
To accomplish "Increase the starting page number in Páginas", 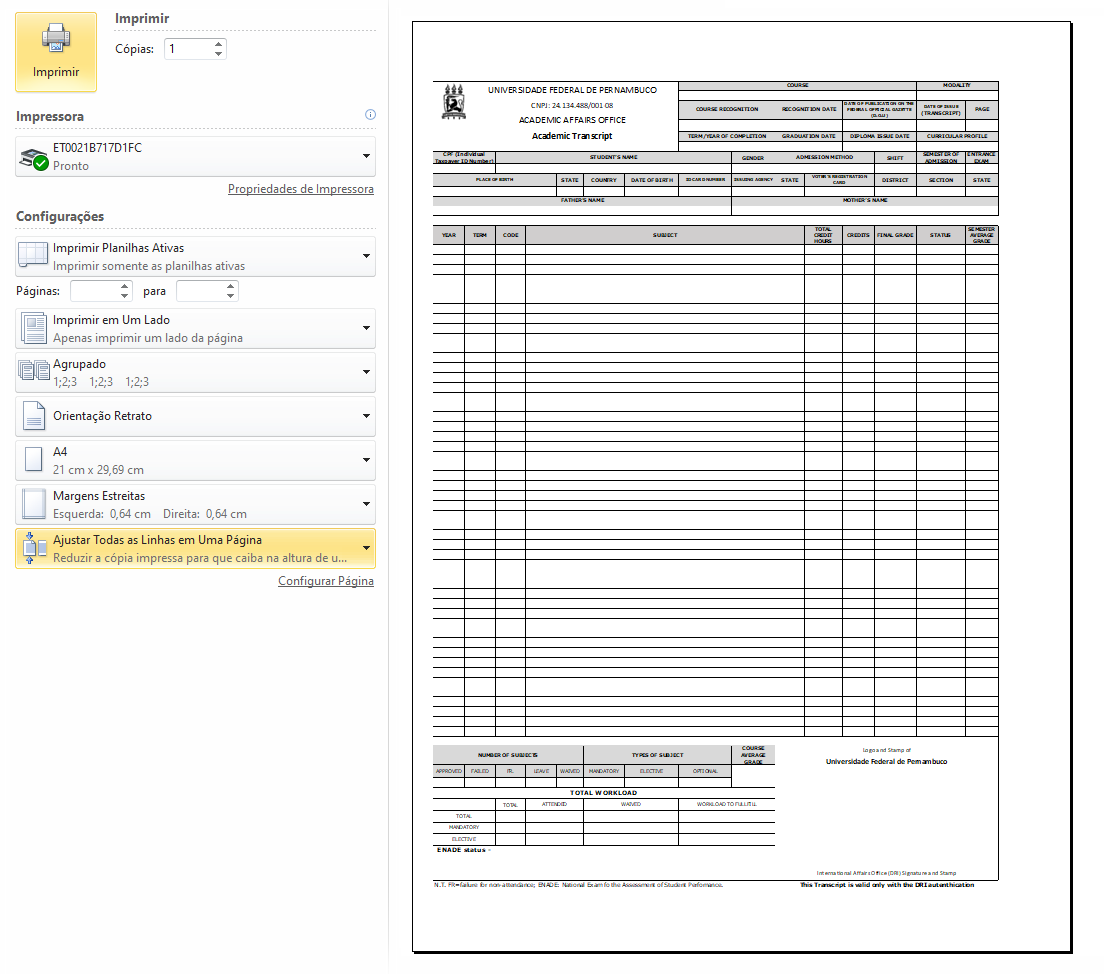I will (x=125, y=286).
